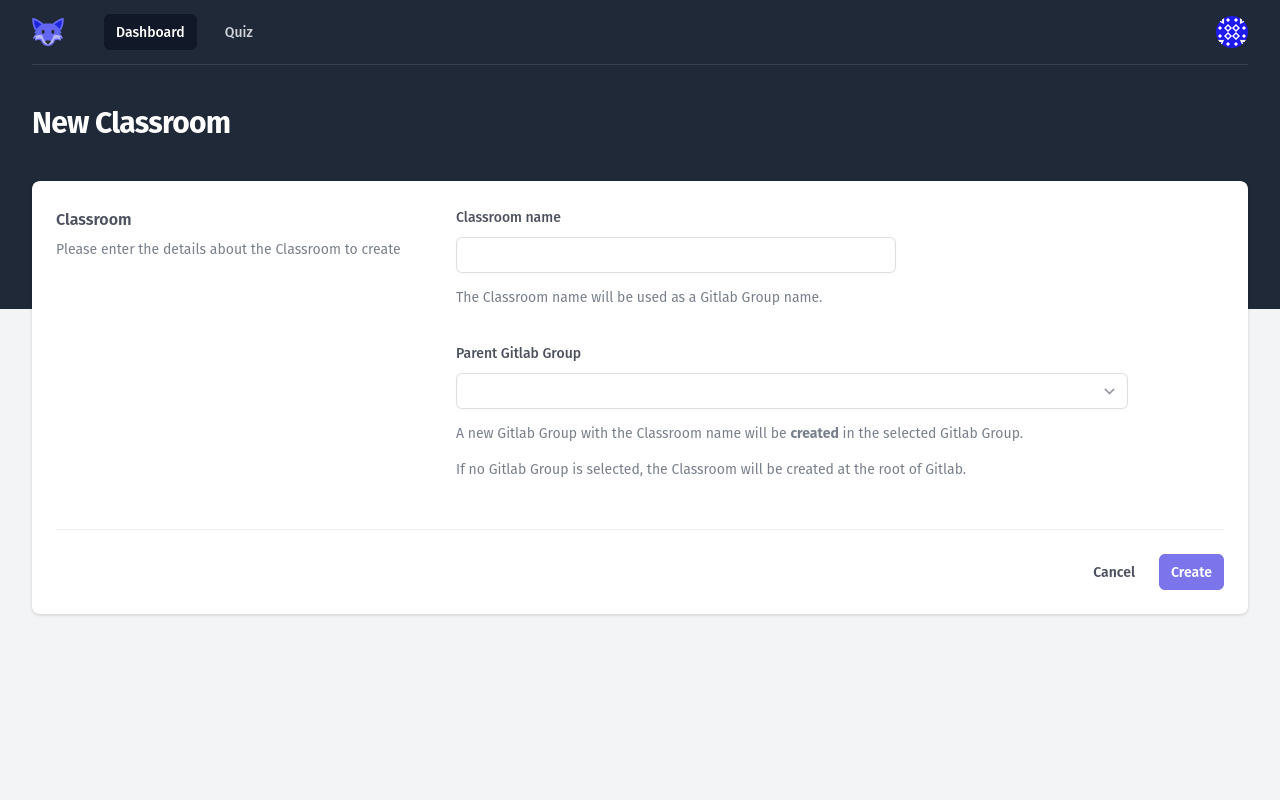Open the profile icon in the top right
1280x800 pixels.
tap(1232, 32)
